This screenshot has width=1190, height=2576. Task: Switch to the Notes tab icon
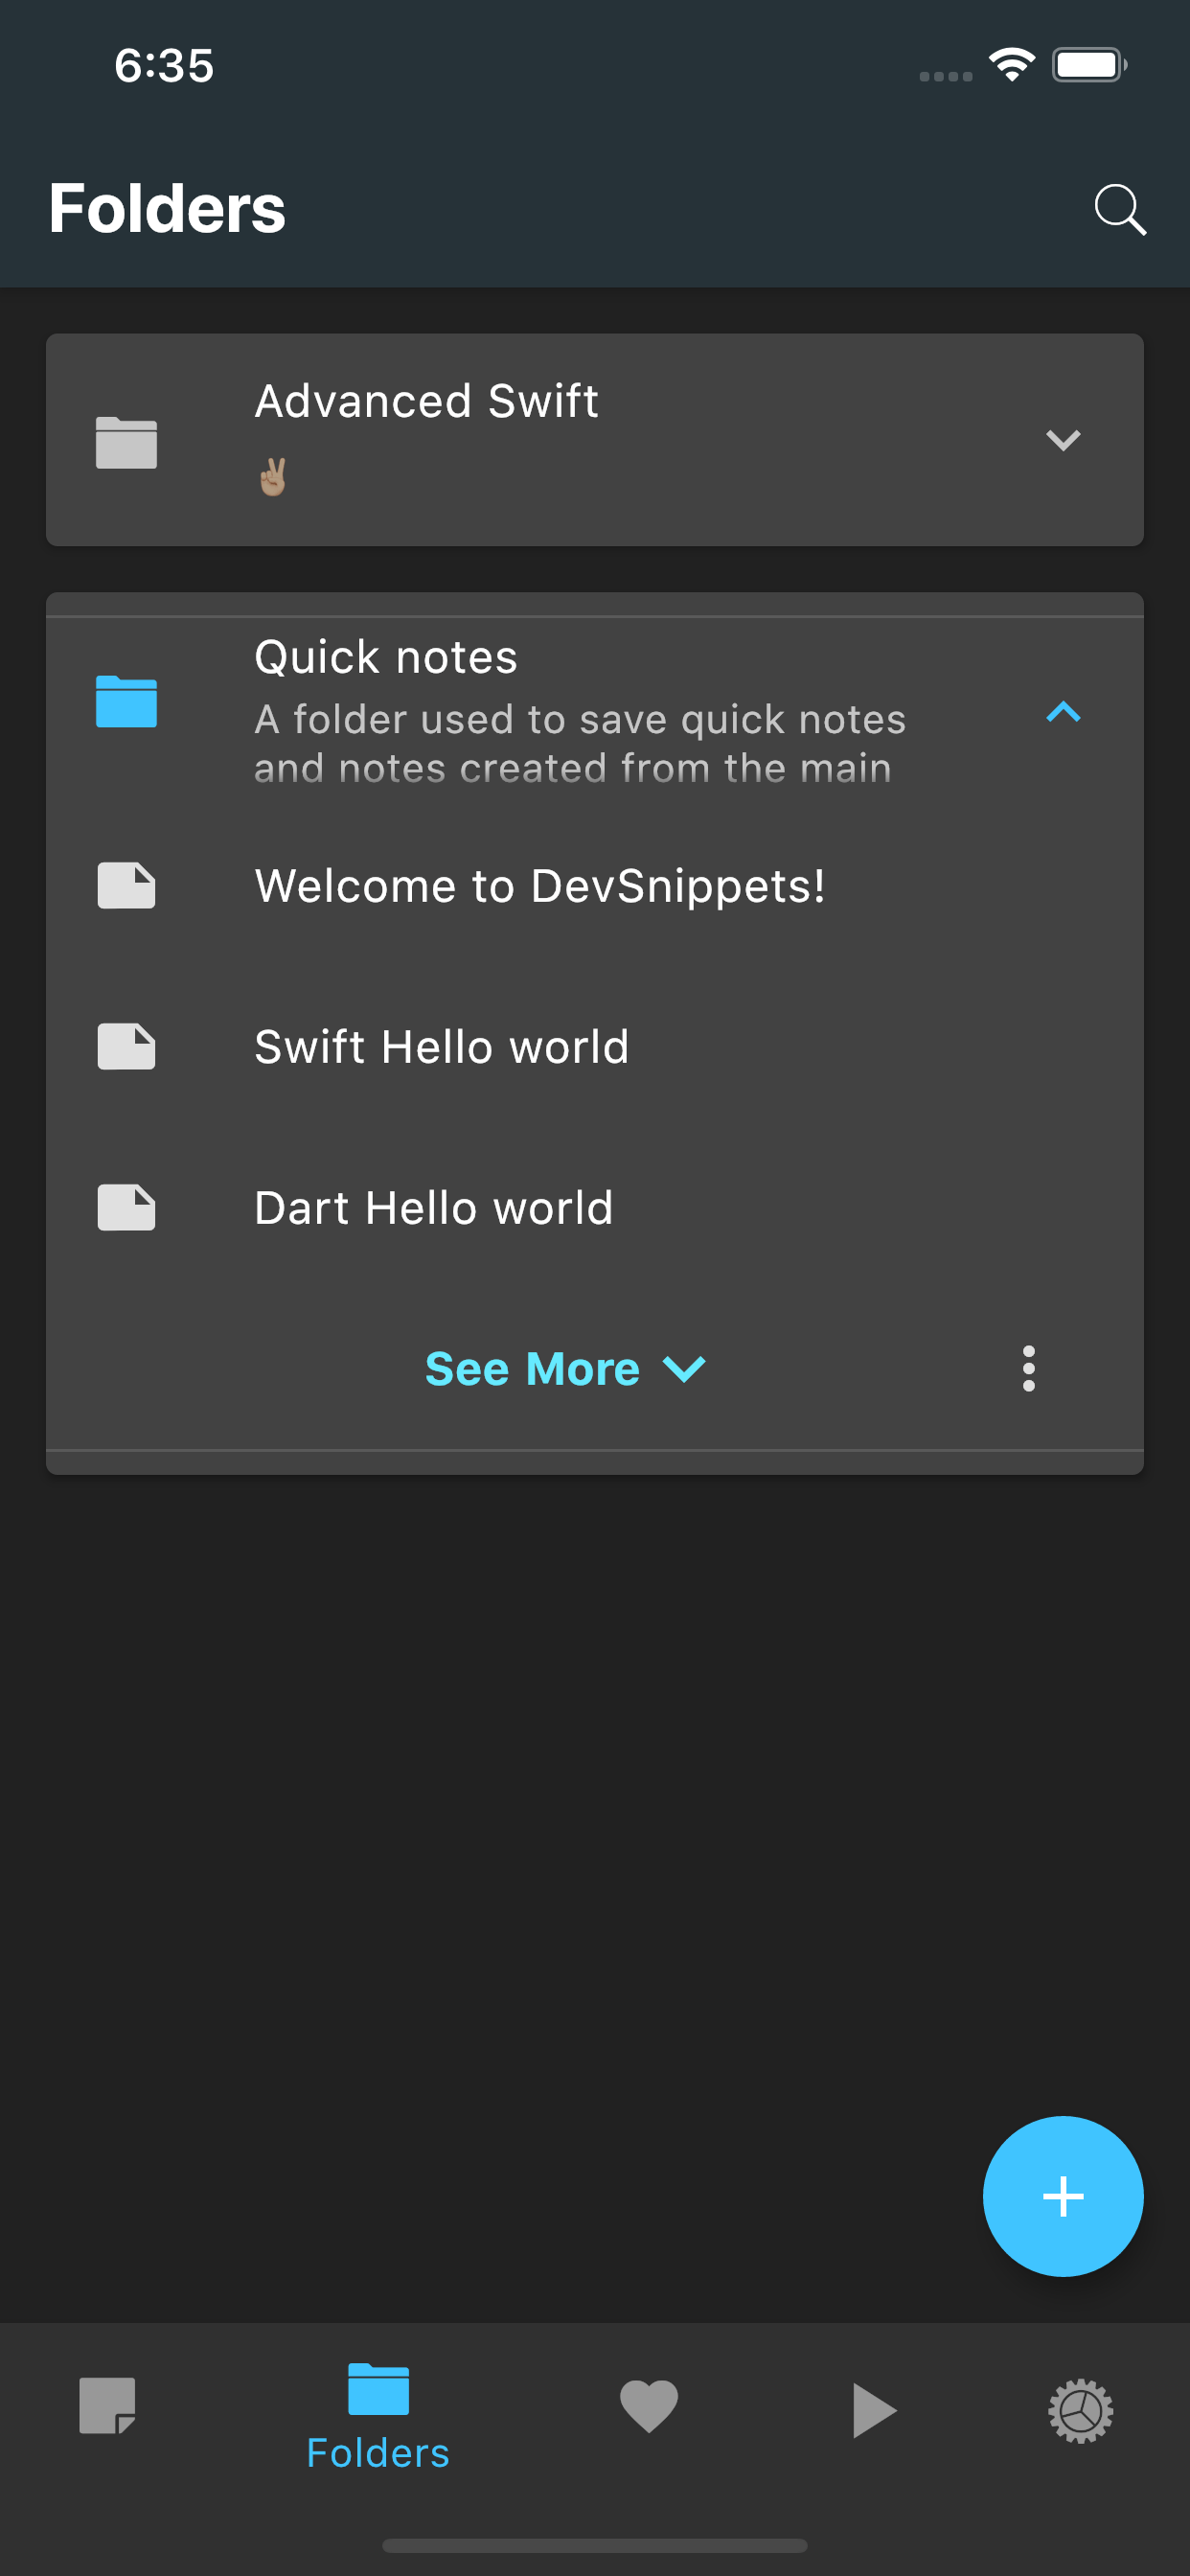click(107, 2406)
